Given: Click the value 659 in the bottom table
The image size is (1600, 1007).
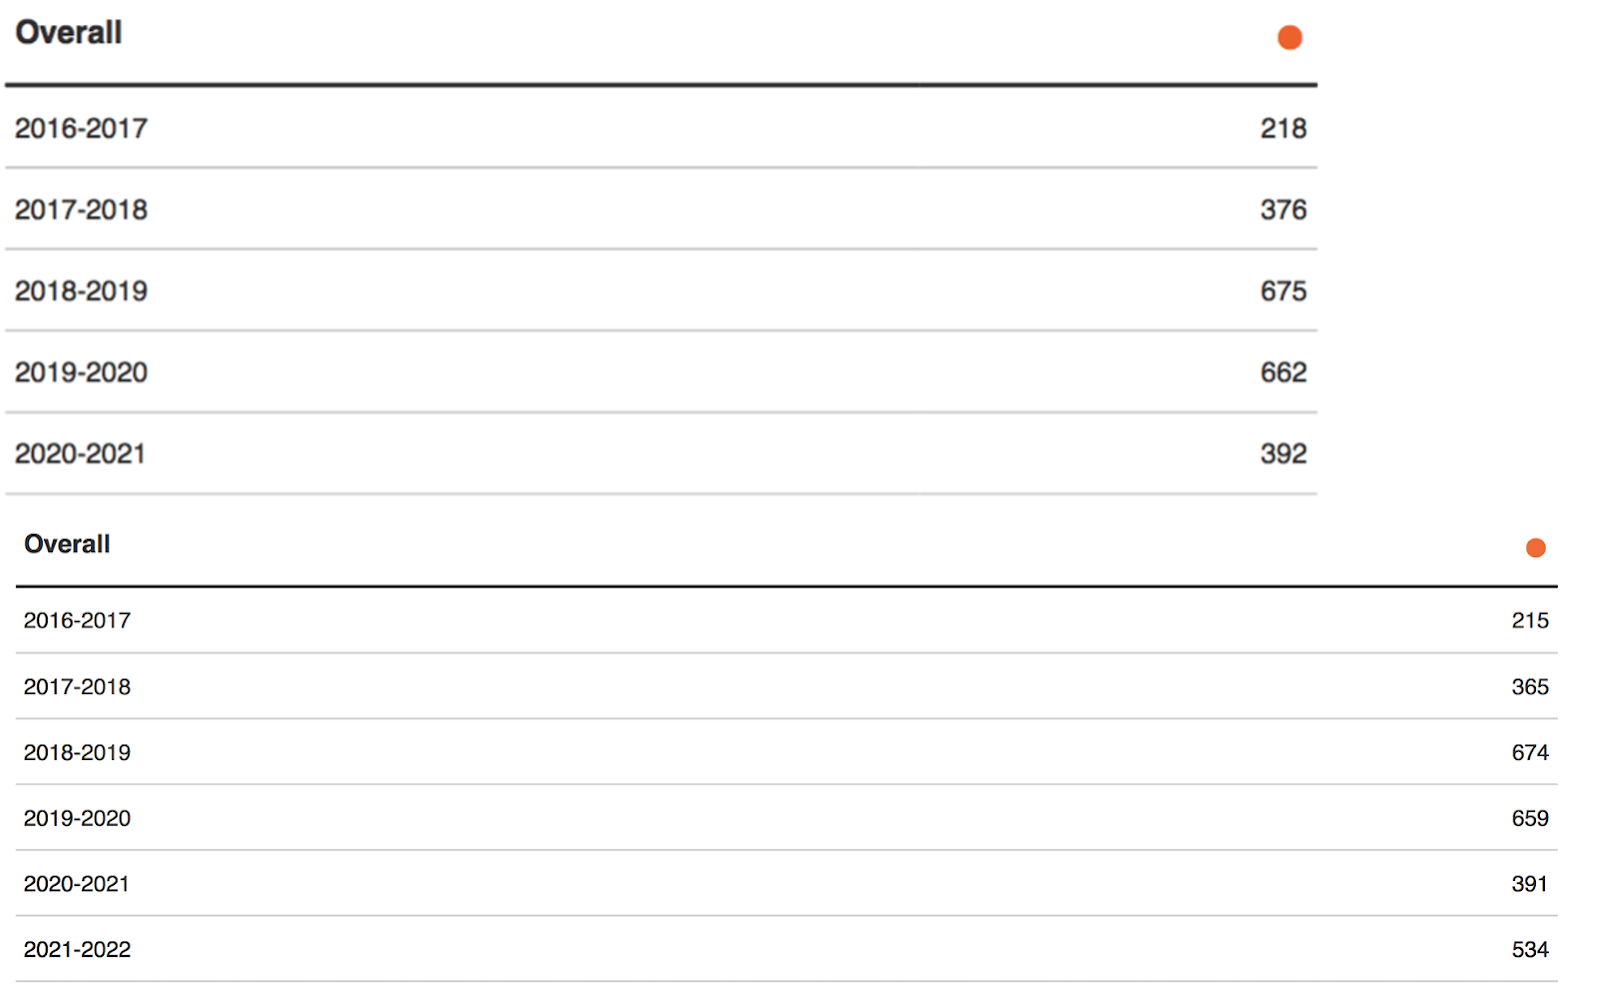Looking at the screenshot, I should click(1530, 818).
